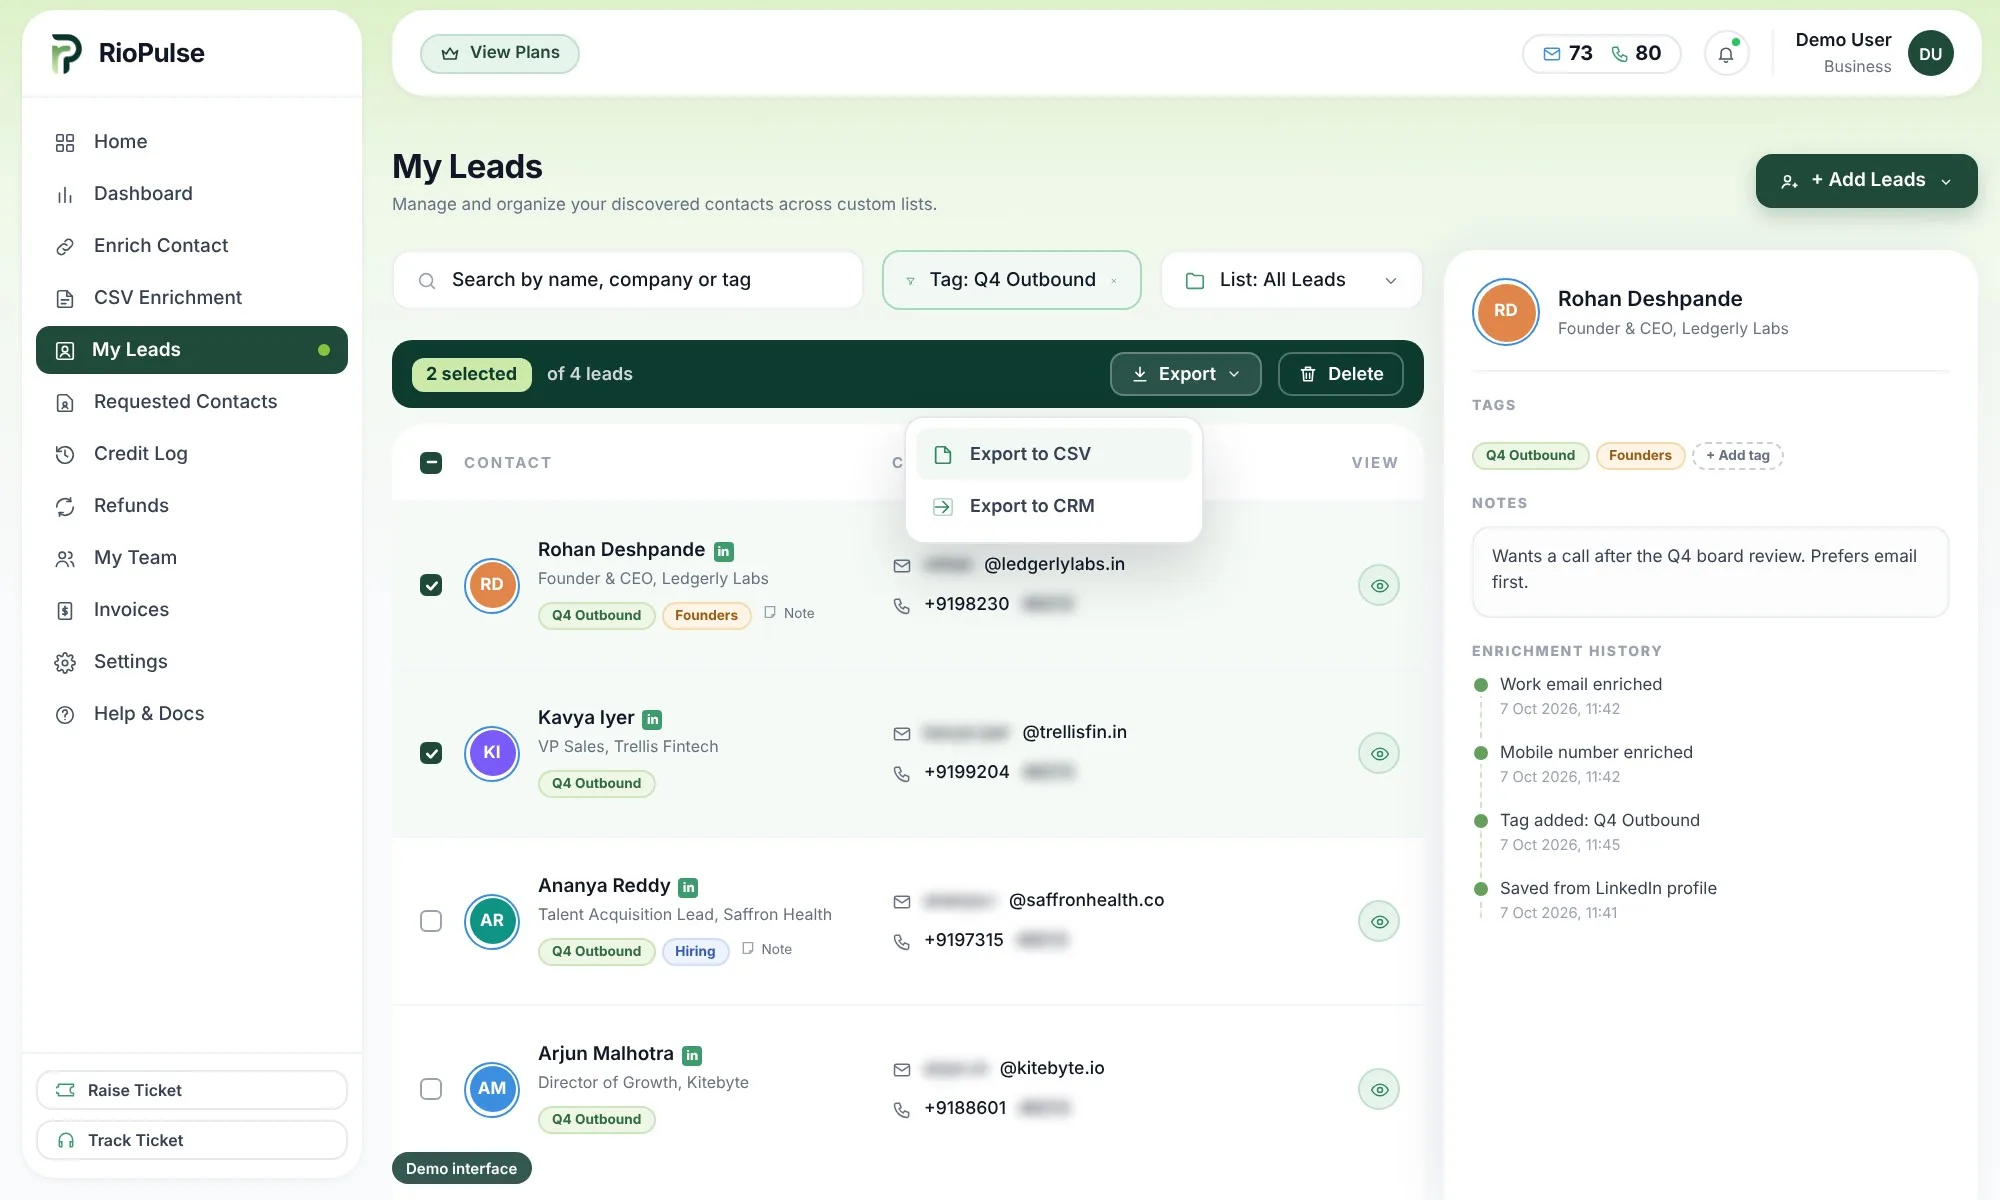2000x1200 pixels.
Task: Select Arjun Malhotra's checkbox
Action: pos(431,1089)
